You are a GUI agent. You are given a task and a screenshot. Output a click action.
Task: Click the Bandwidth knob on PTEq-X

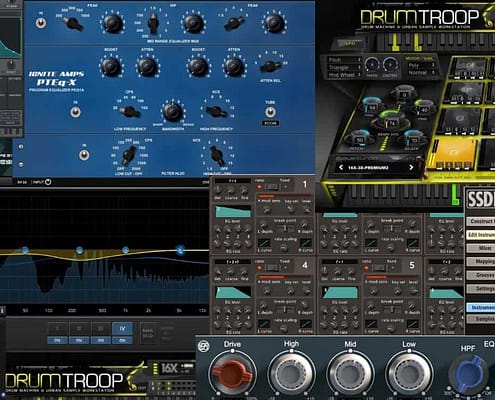tap(173, 112)
